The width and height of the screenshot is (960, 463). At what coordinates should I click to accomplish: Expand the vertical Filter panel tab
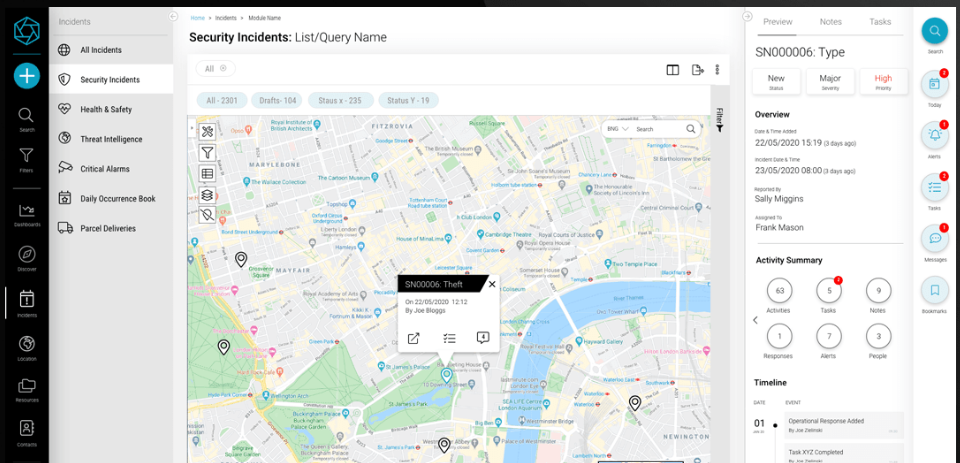tap(719, 120)
